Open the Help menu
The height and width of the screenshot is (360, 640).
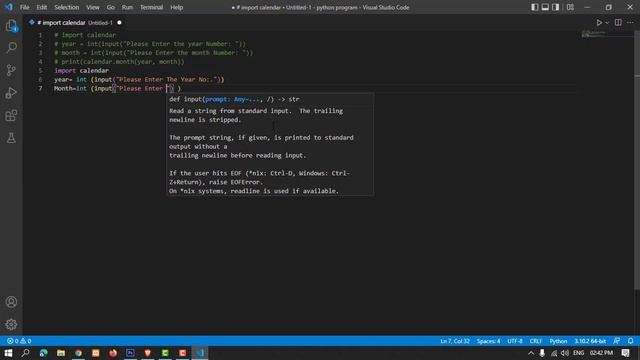pos(176,7)
